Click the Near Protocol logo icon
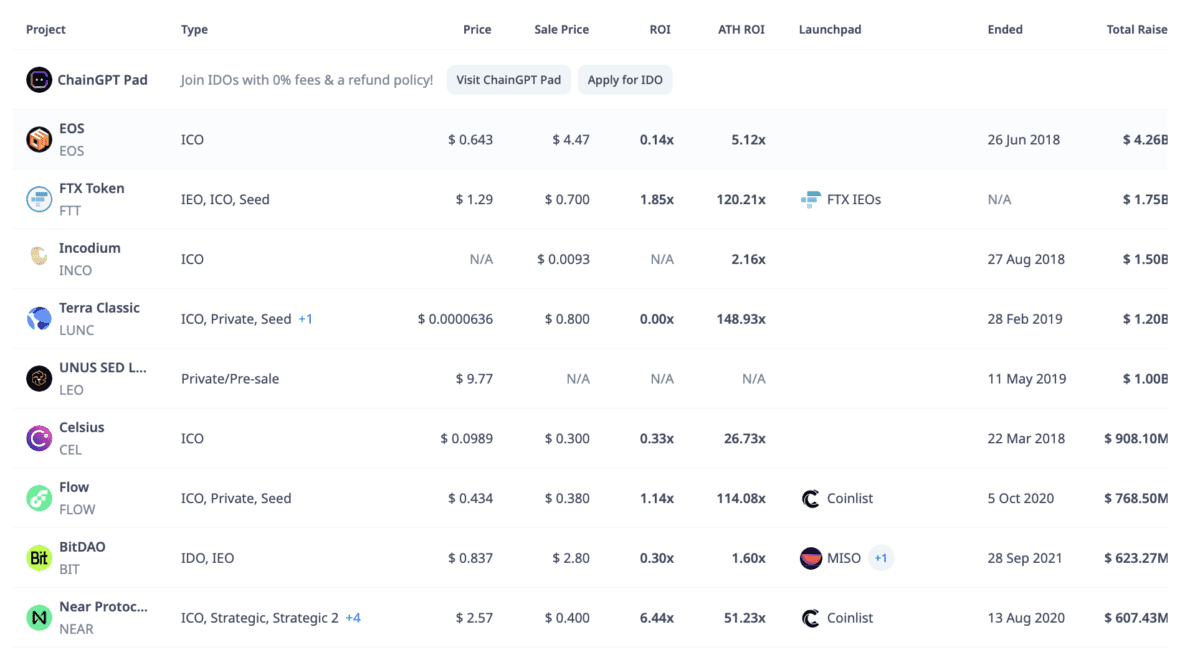 click(x=39, y=618)
